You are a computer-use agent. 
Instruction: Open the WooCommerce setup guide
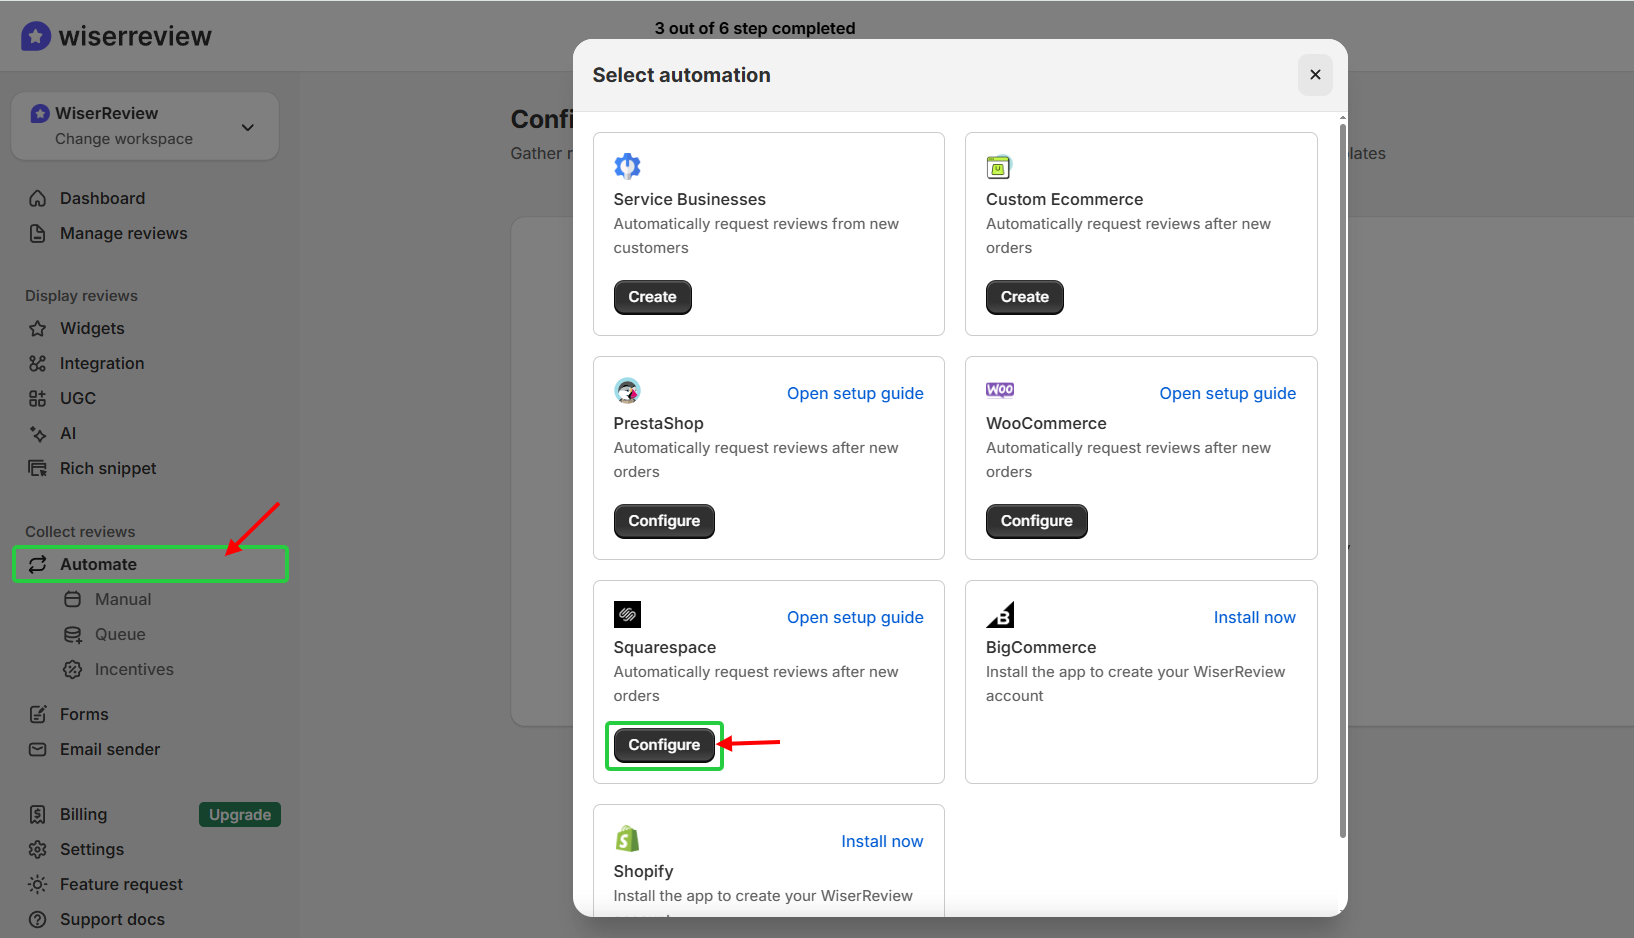pos(1227,393)
